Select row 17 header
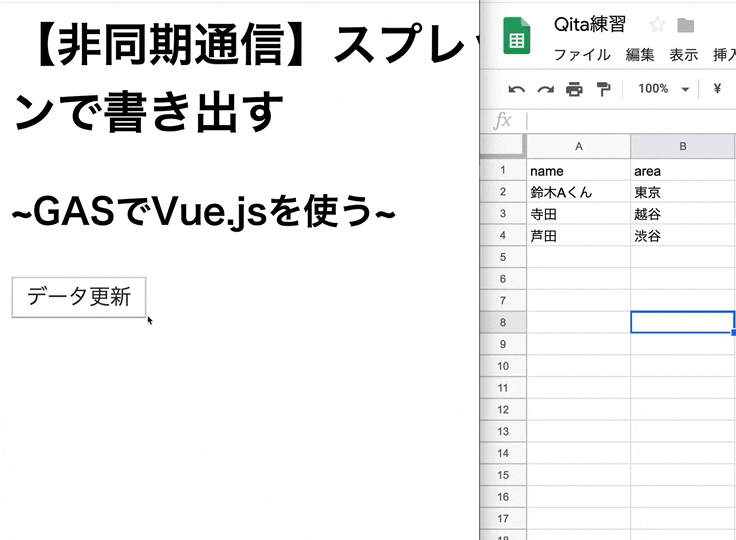This screenshot has width=736, height=540. (503, 518)
